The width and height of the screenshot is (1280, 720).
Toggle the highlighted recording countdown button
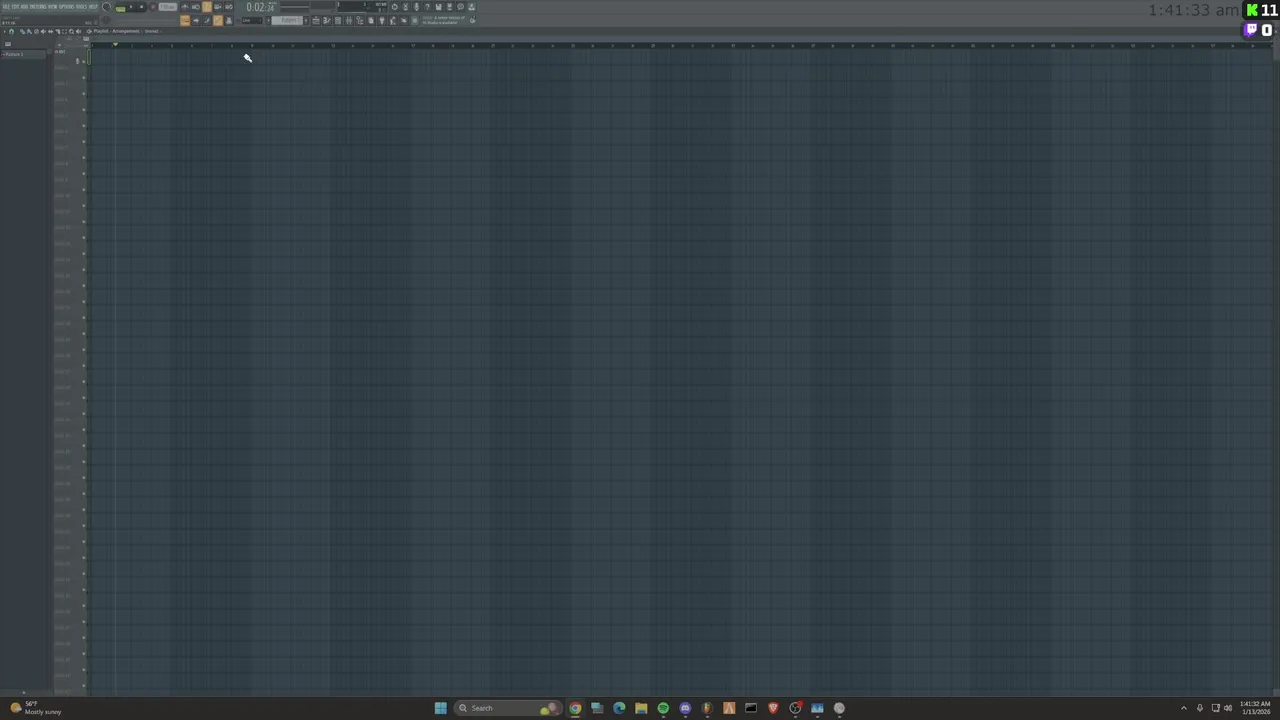click(x=207, y=7)
